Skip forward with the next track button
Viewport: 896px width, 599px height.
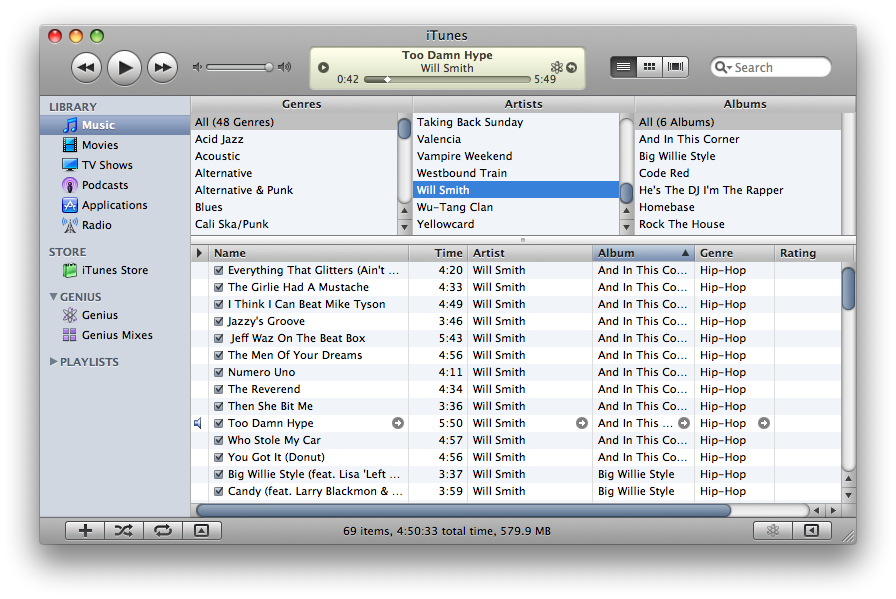tap(163, 67)
